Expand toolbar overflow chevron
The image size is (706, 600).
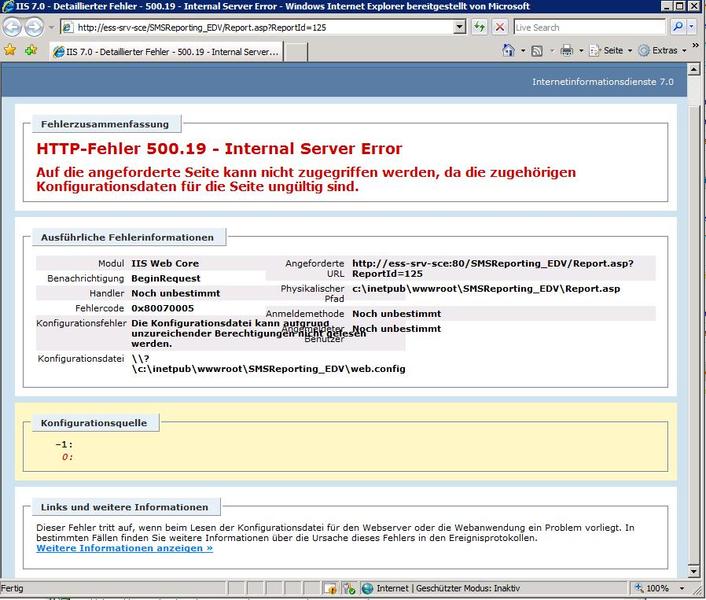coord(696,45)
